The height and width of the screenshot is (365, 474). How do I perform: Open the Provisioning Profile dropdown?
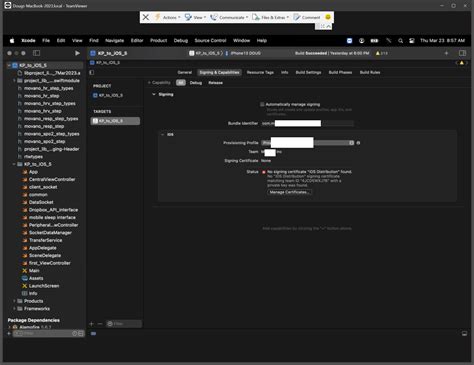point(307,143)
